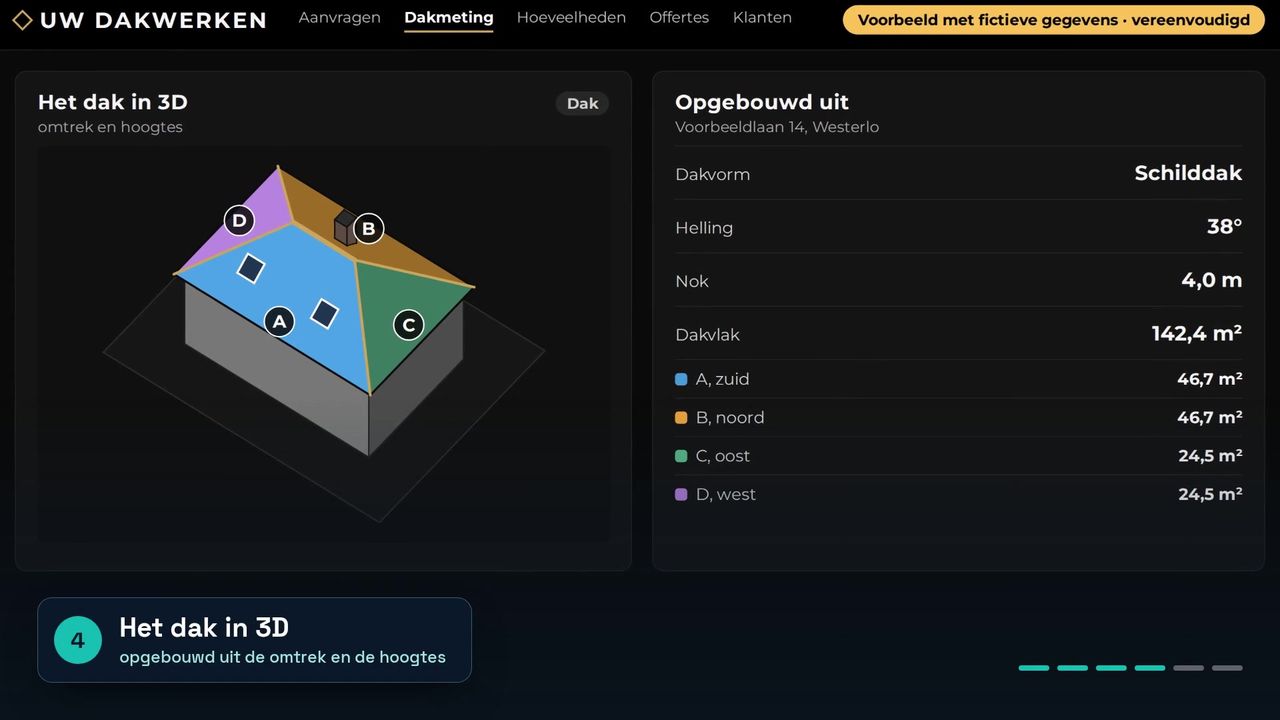Click the 24,5 m² value for C, oost
The height and width of the screenshot is (720, 1280).
[1210, 456]
